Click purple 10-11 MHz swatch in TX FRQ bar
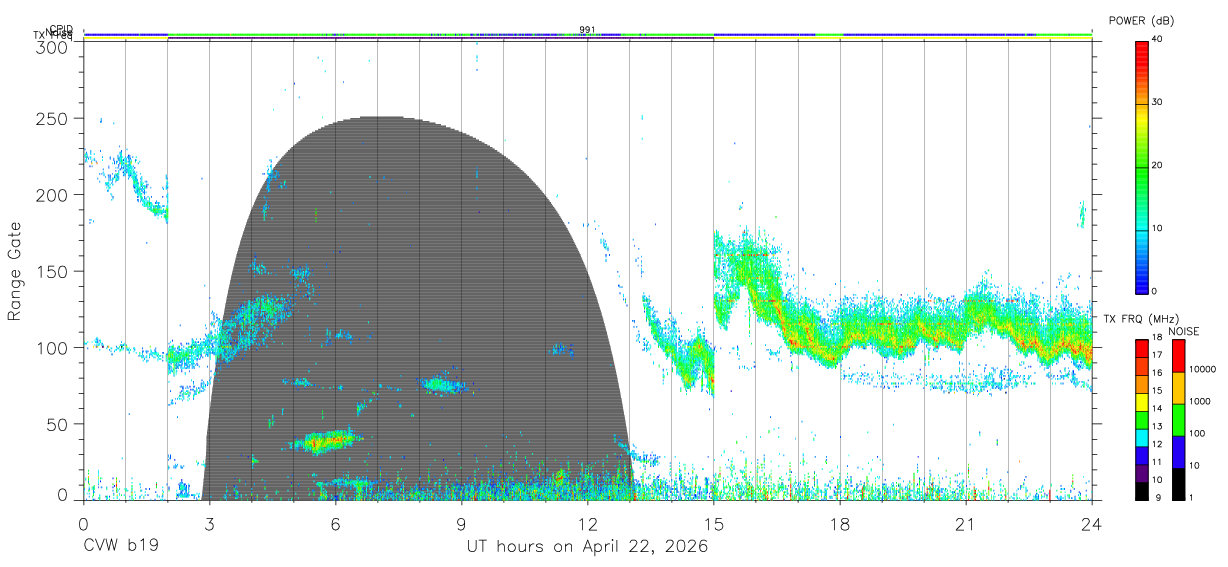The height and width of the screenshot is (567, 1228). pyautogui.click(x=1142, y=472)
